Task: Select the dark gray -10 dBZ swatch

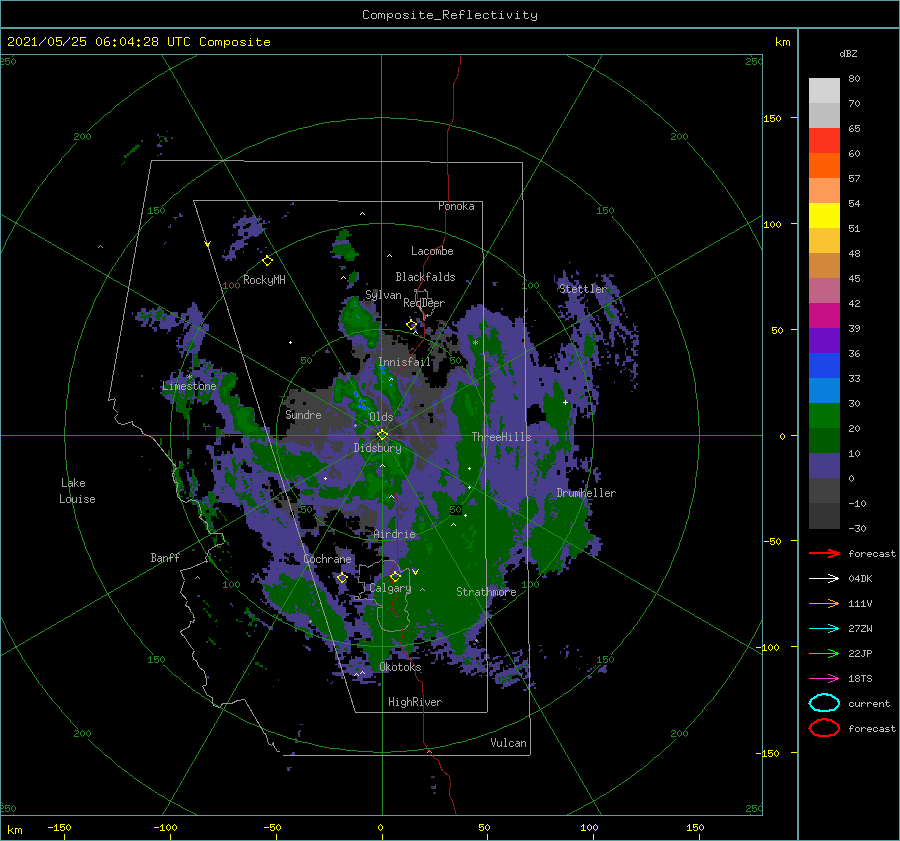Action: (x=824, y=516)
